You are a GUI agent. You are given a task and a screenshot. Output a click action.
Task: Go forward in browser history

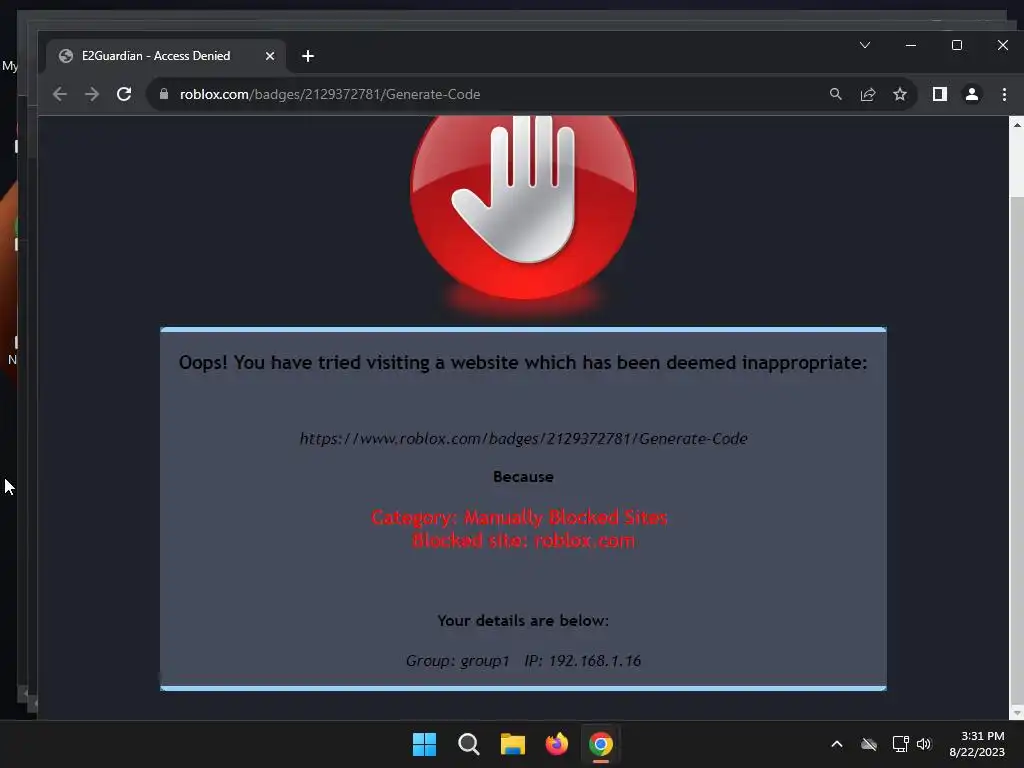tap(92, 94)
